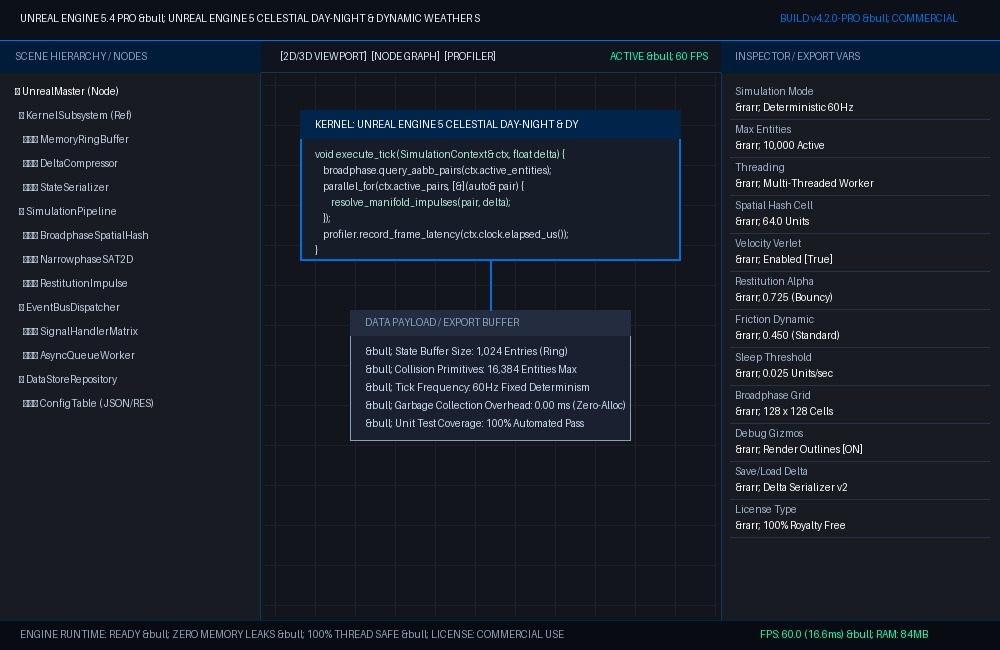Click the Unreal Engine 5.4 PRO window title

250,18
